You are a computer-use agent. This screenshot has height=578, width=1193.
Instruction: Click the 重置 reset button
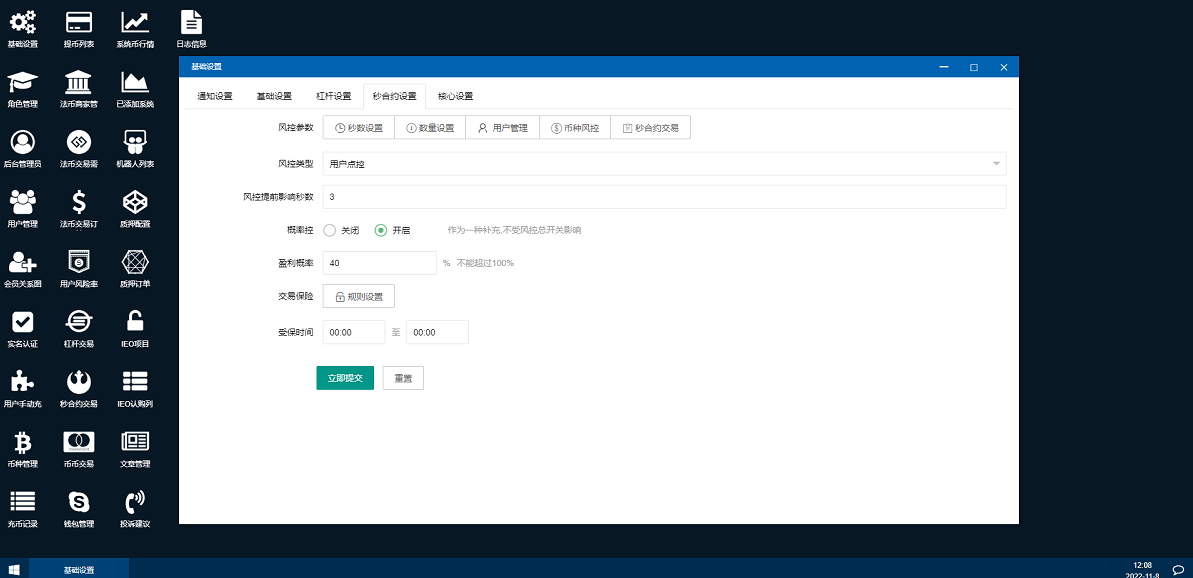403,378
